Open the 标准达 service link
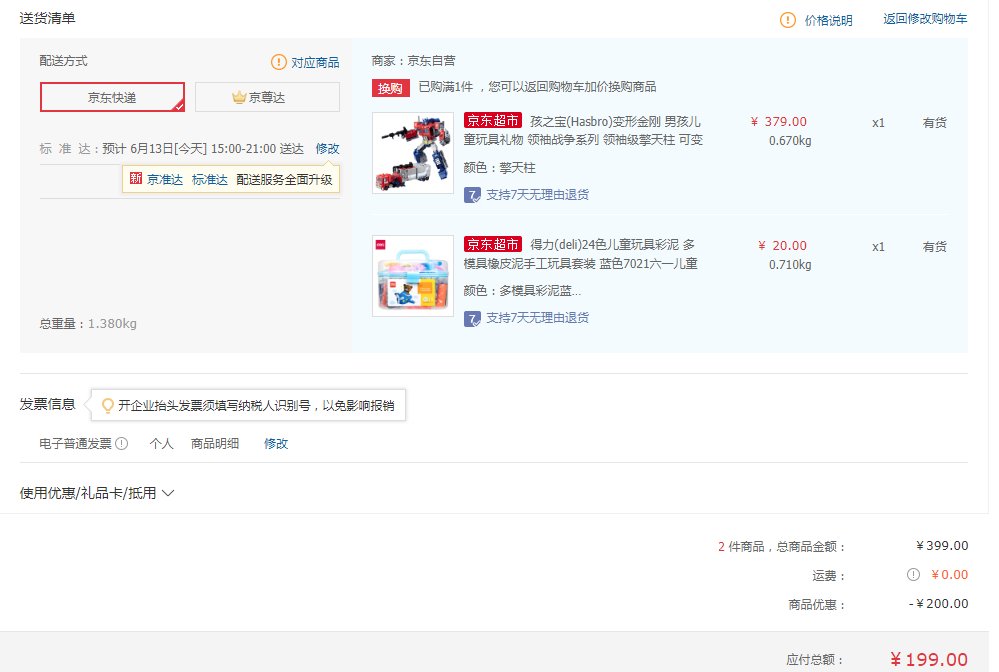Image resolution: width=999 pixels, height=672 pixels. (x=210, y=180)
